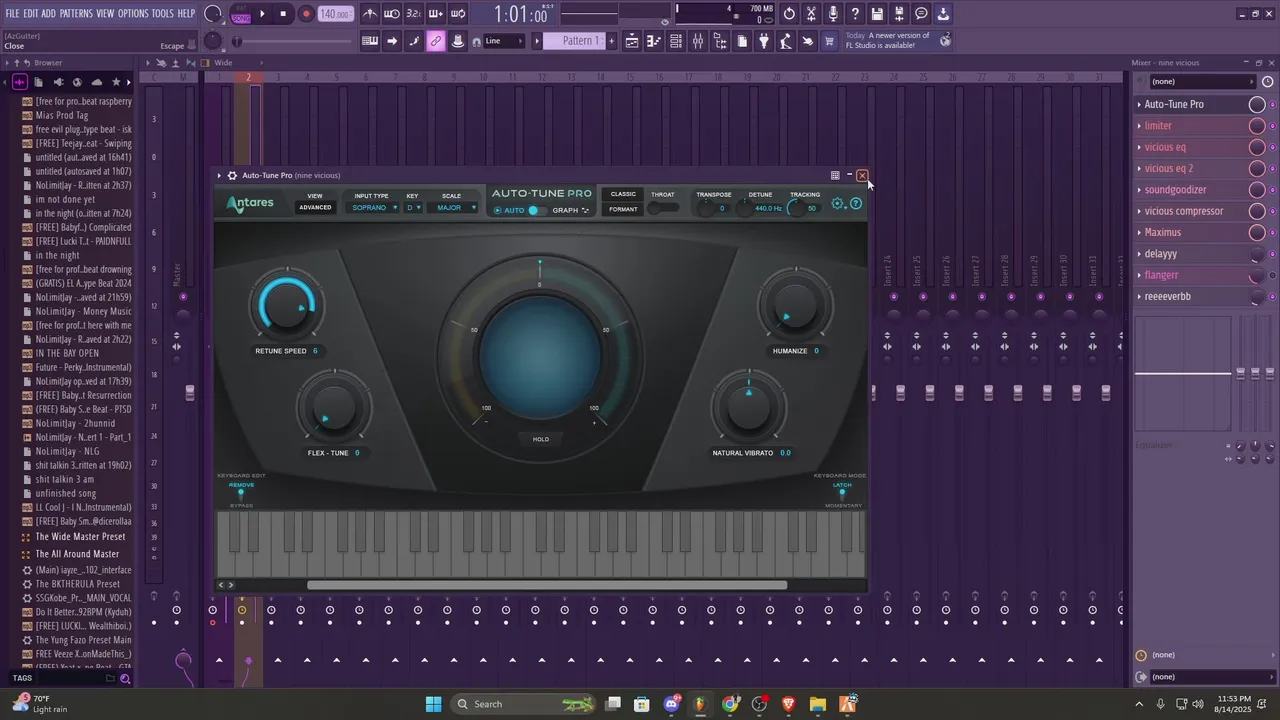Viewport: 1280px width, 720px height.
Task: Expand the delayyy slot arrow
Action: [x=1139, y=254]
